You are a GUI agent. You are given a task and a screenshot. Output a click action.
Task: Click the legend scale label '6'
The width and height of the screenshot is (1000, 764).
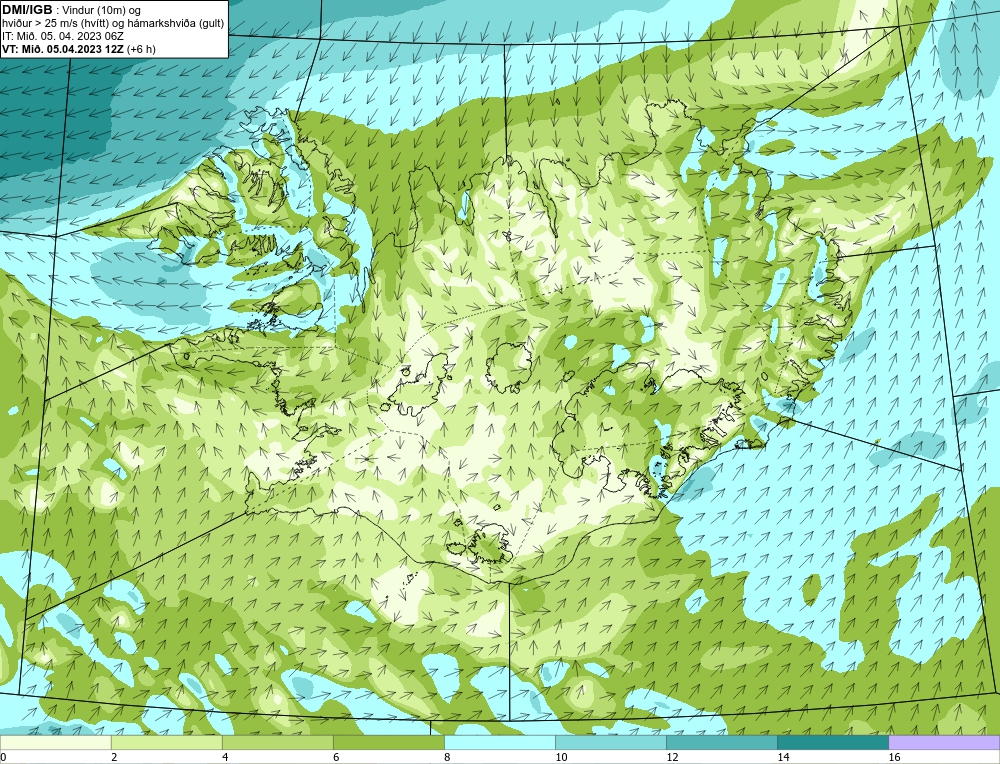pyautogui.click(x=336, y=757)
